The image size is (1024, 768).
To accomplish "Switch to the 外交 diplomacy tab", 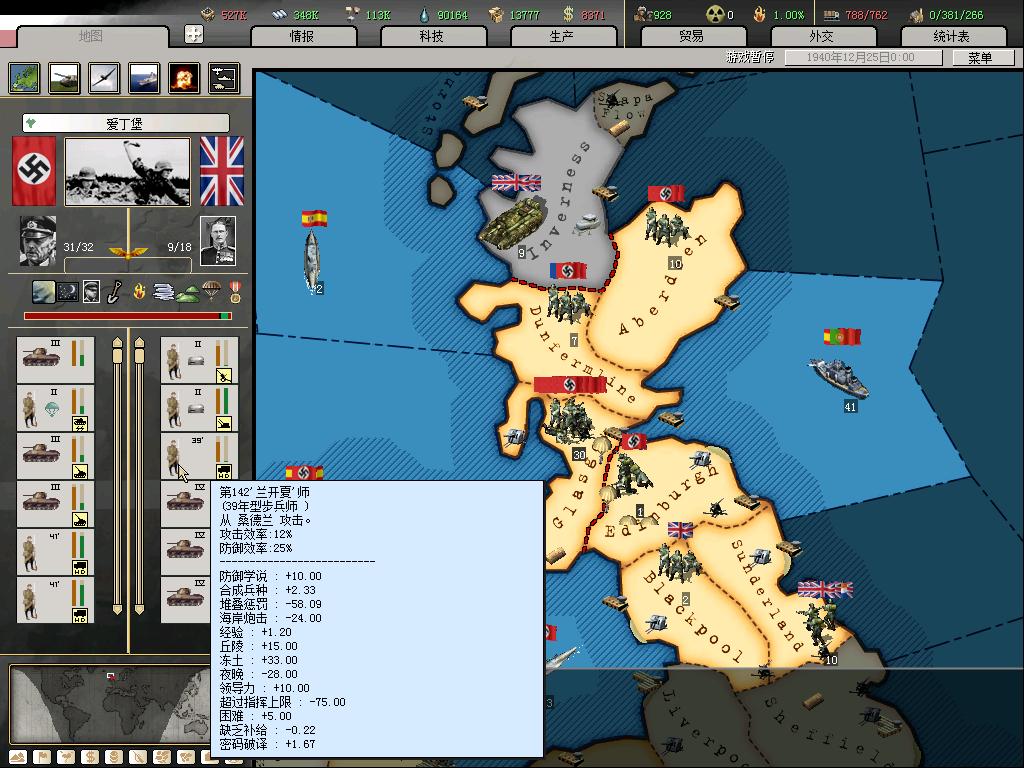I will click(822, 37).
